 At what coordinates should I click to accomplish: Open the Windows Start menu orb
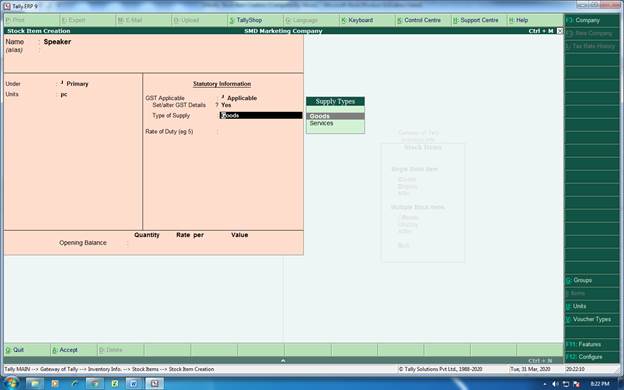tap(11, 384)
